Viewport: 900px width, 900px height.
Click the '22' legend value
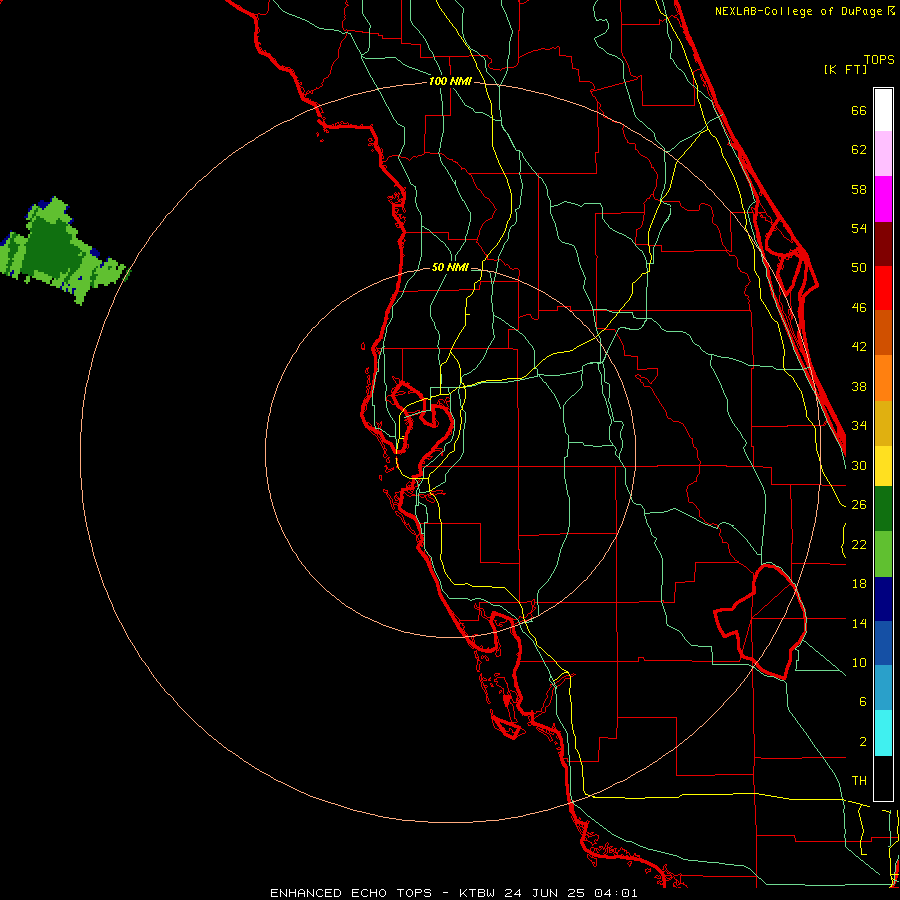click(x=859, y=545)
